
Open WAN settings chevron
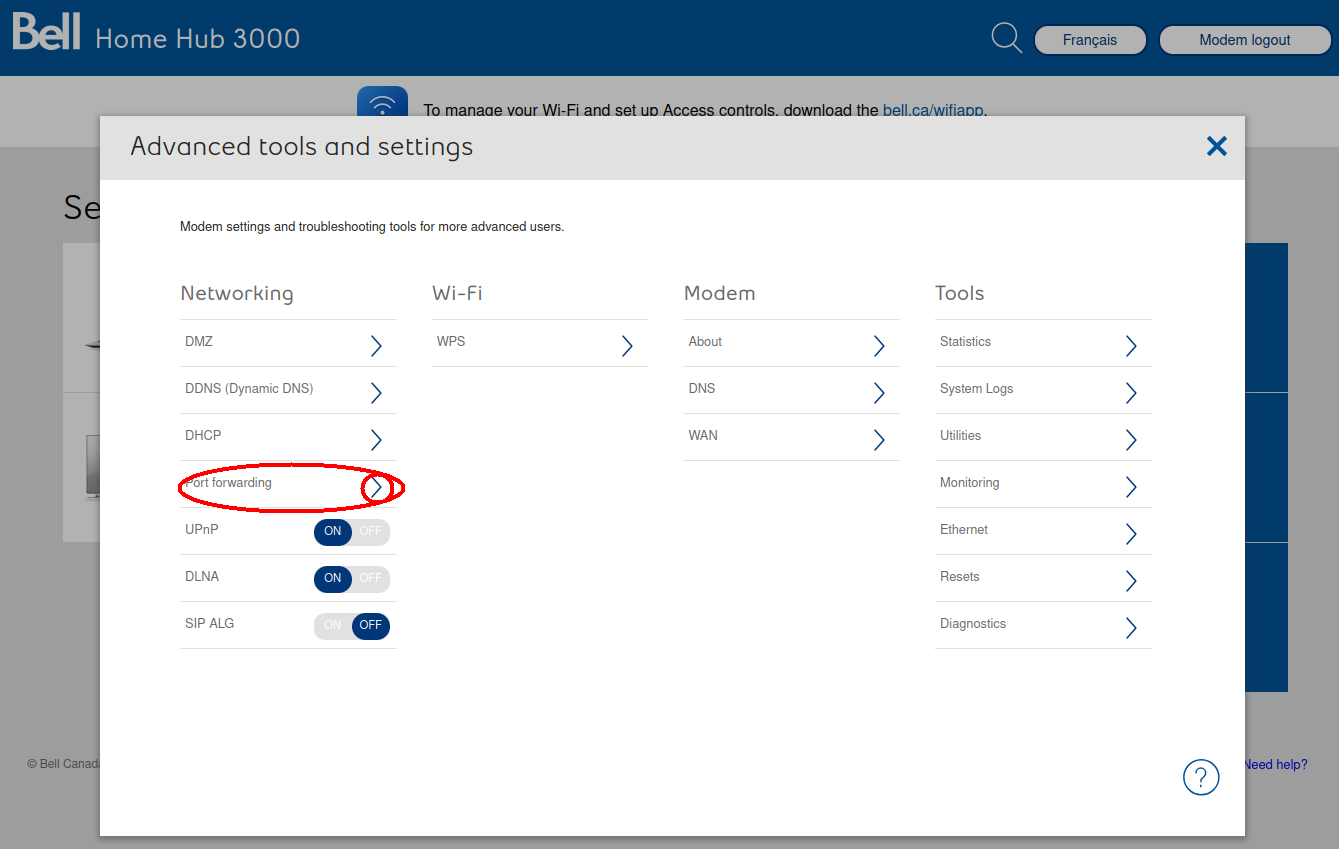click(x=879, y=440)
